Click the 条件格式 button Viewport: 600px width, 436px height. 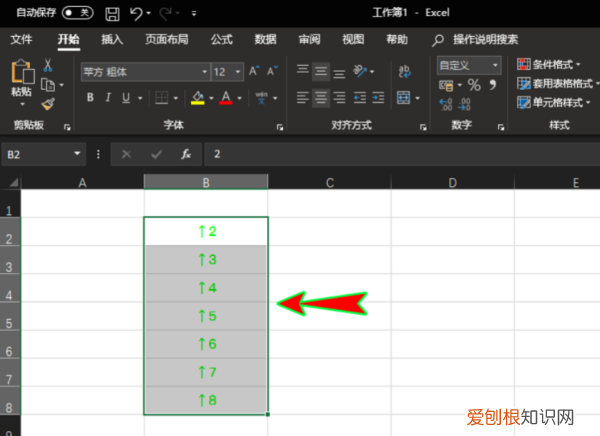[x=549, y=64]
